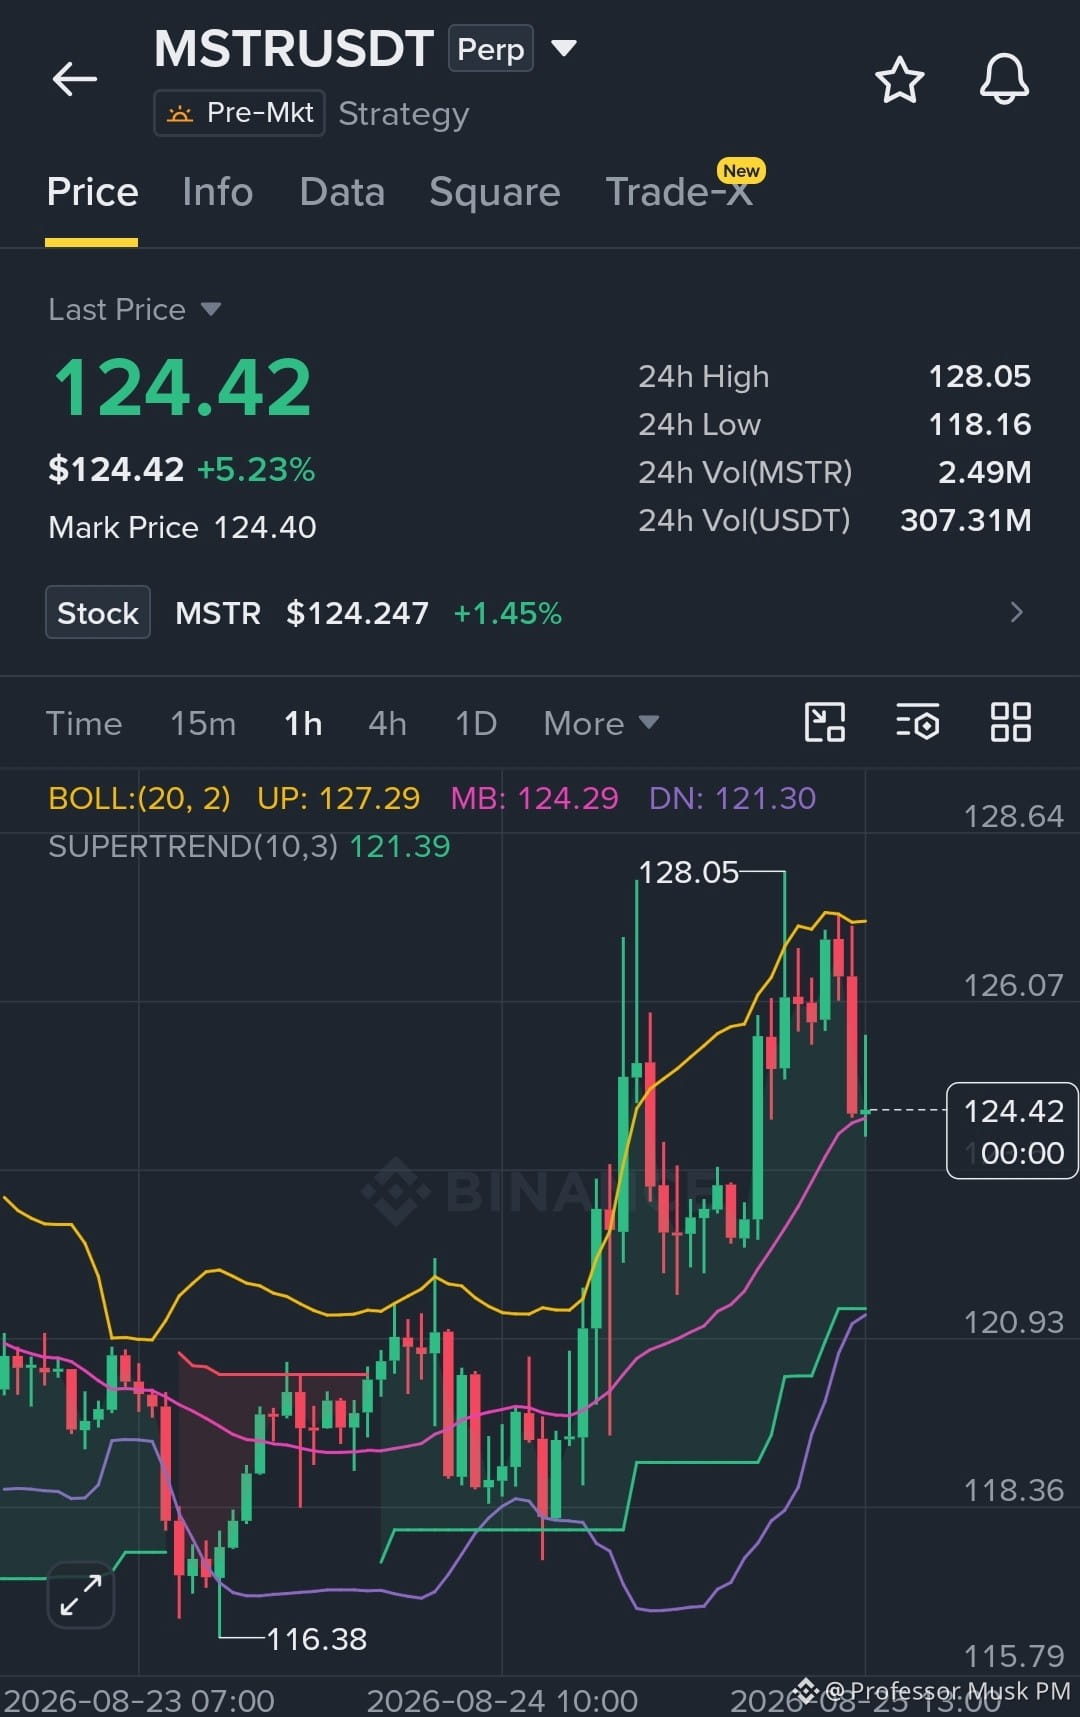
Task: Click the 24h Low value 118.16
Action: pyautogui.click(x=979, y=424)
